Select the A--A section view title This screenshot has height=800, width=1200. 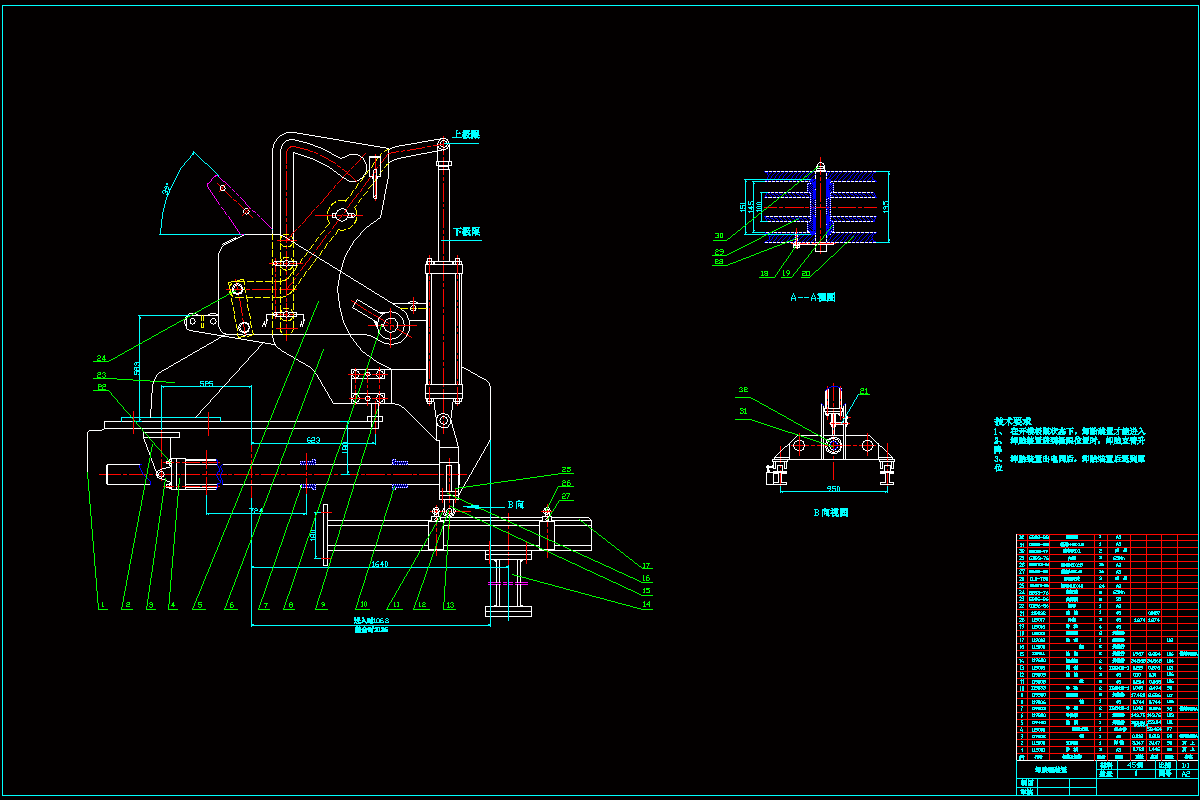pos(812,297)
